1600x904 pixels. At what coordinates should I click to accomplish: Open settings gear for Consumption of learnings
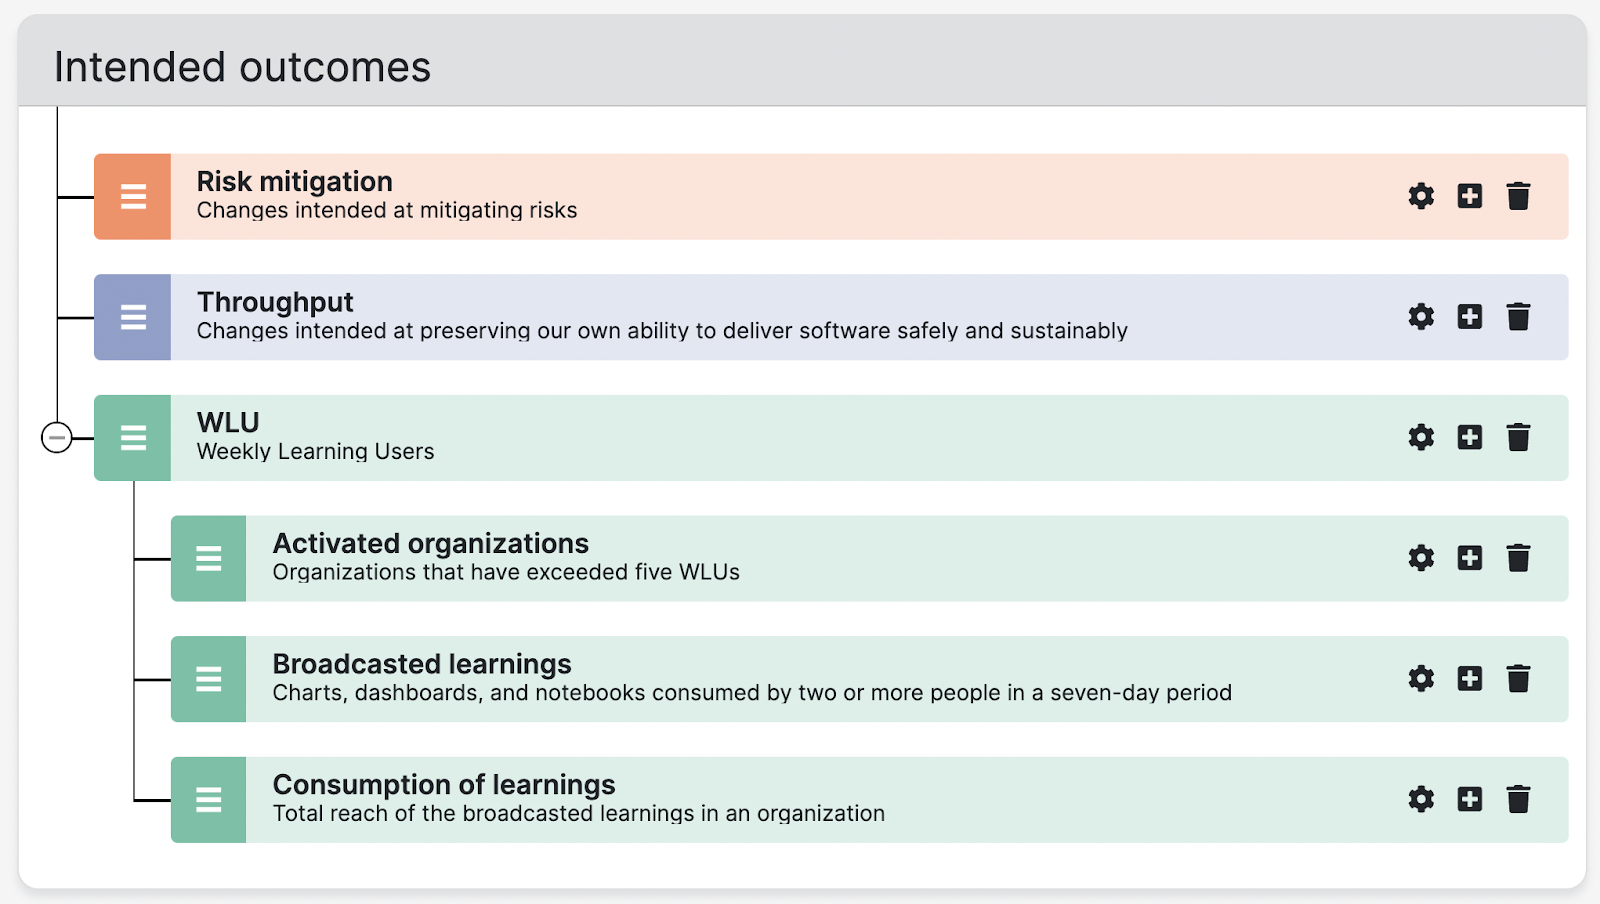pos(1421,799)
